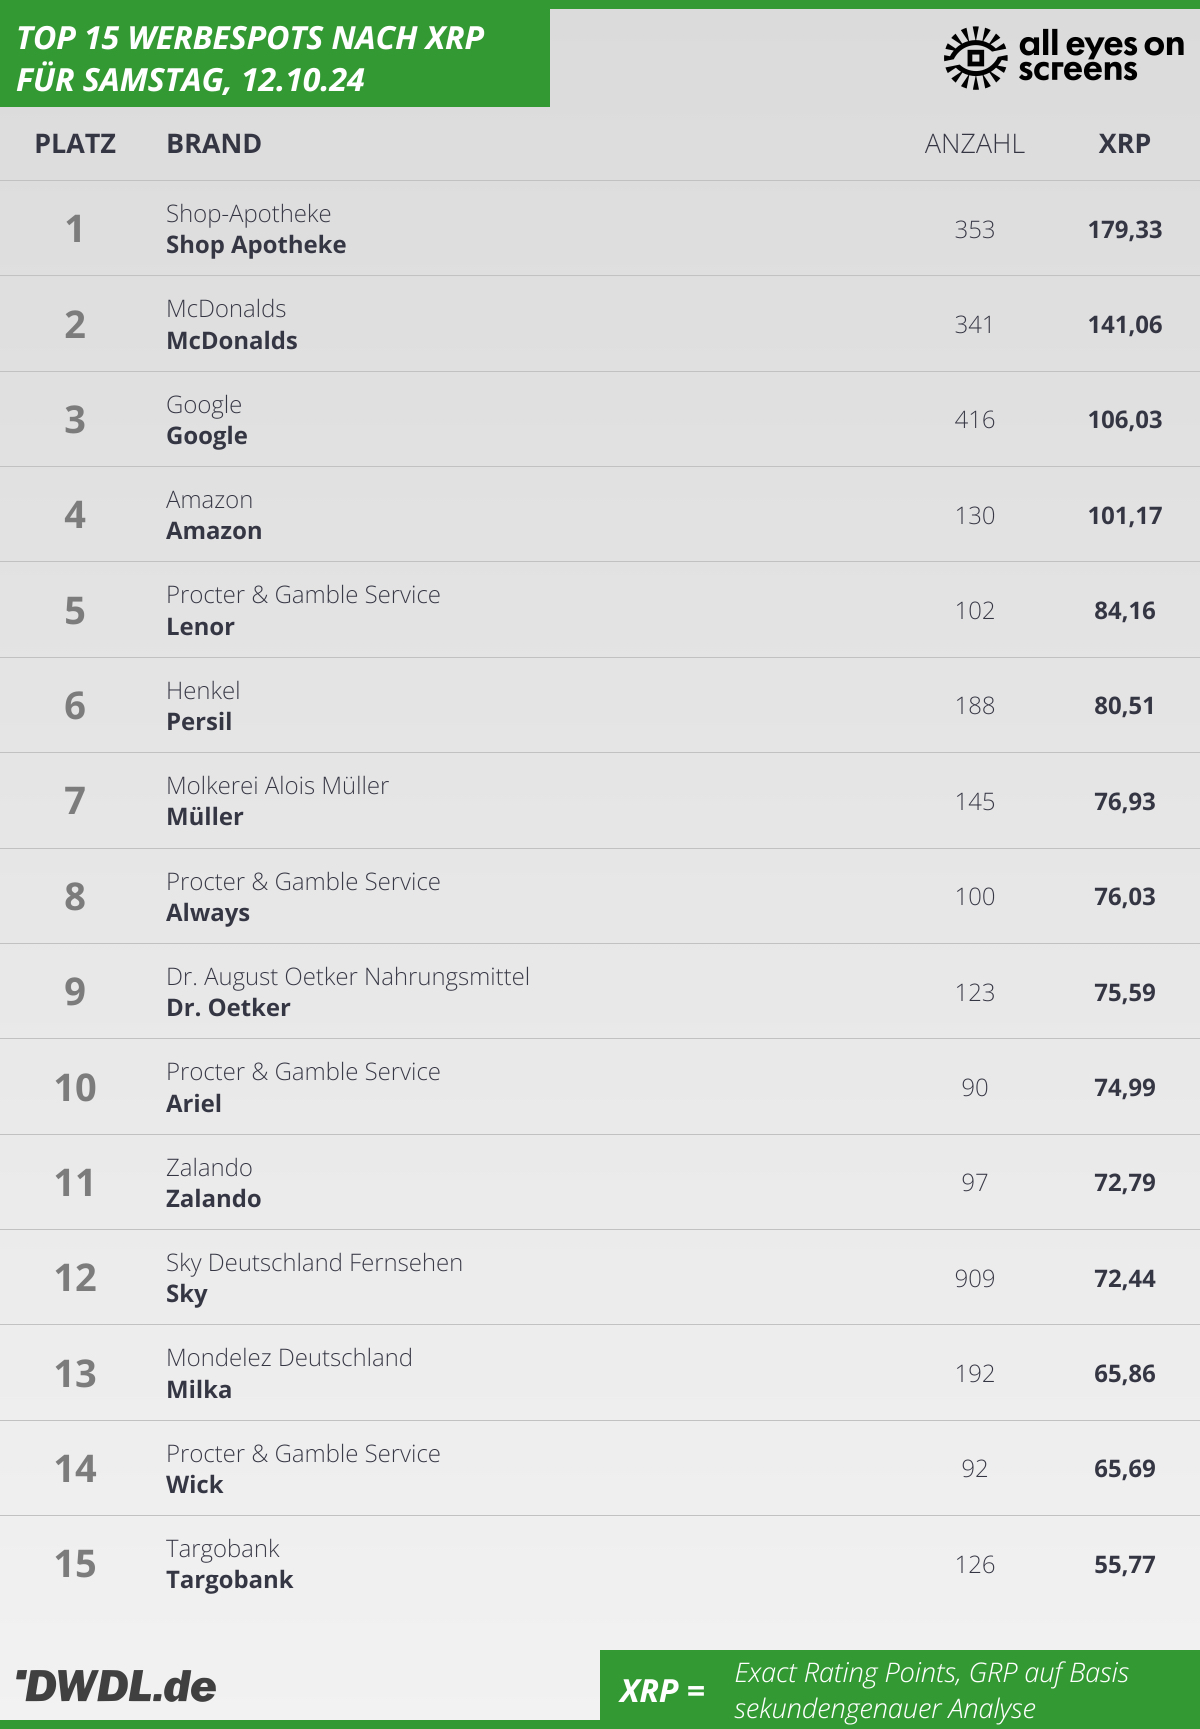Viewport: 1200px width, 1729px height.
Task: Click the green title banner heading
Action: [x=275, y=58]
